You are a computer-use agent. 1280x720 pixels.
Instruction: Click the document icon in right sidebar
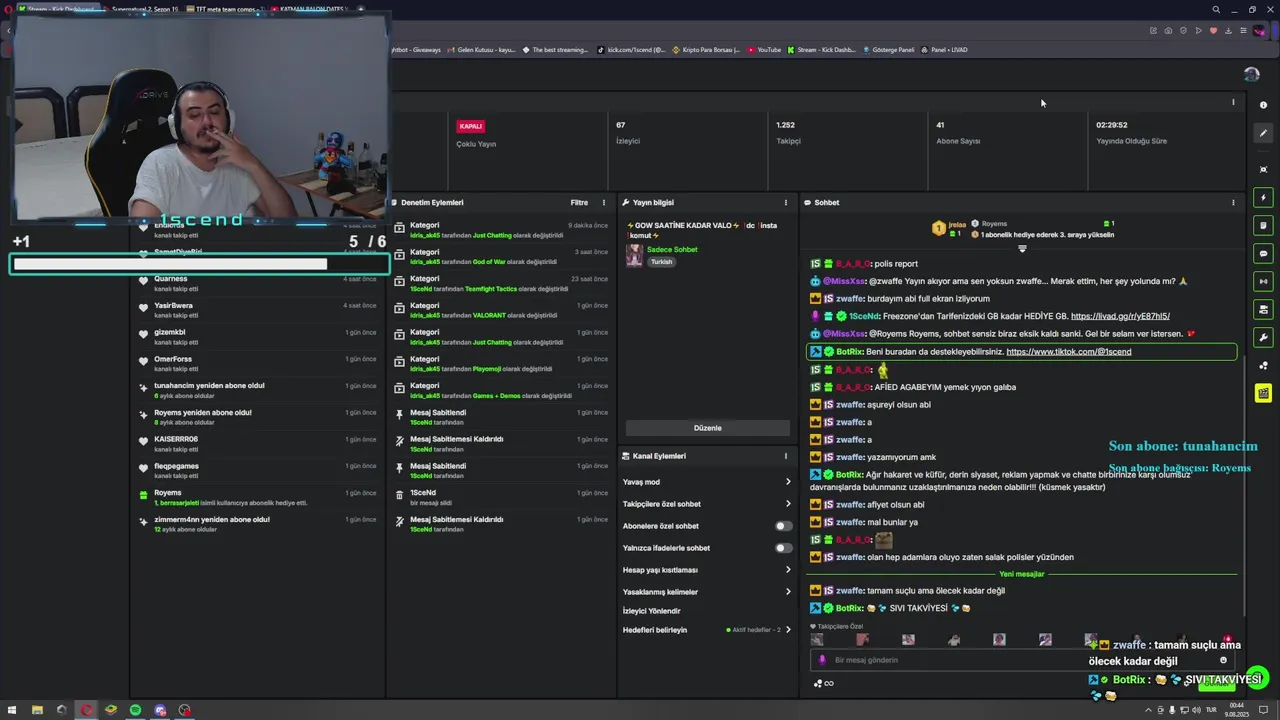tap(1264, 225)
